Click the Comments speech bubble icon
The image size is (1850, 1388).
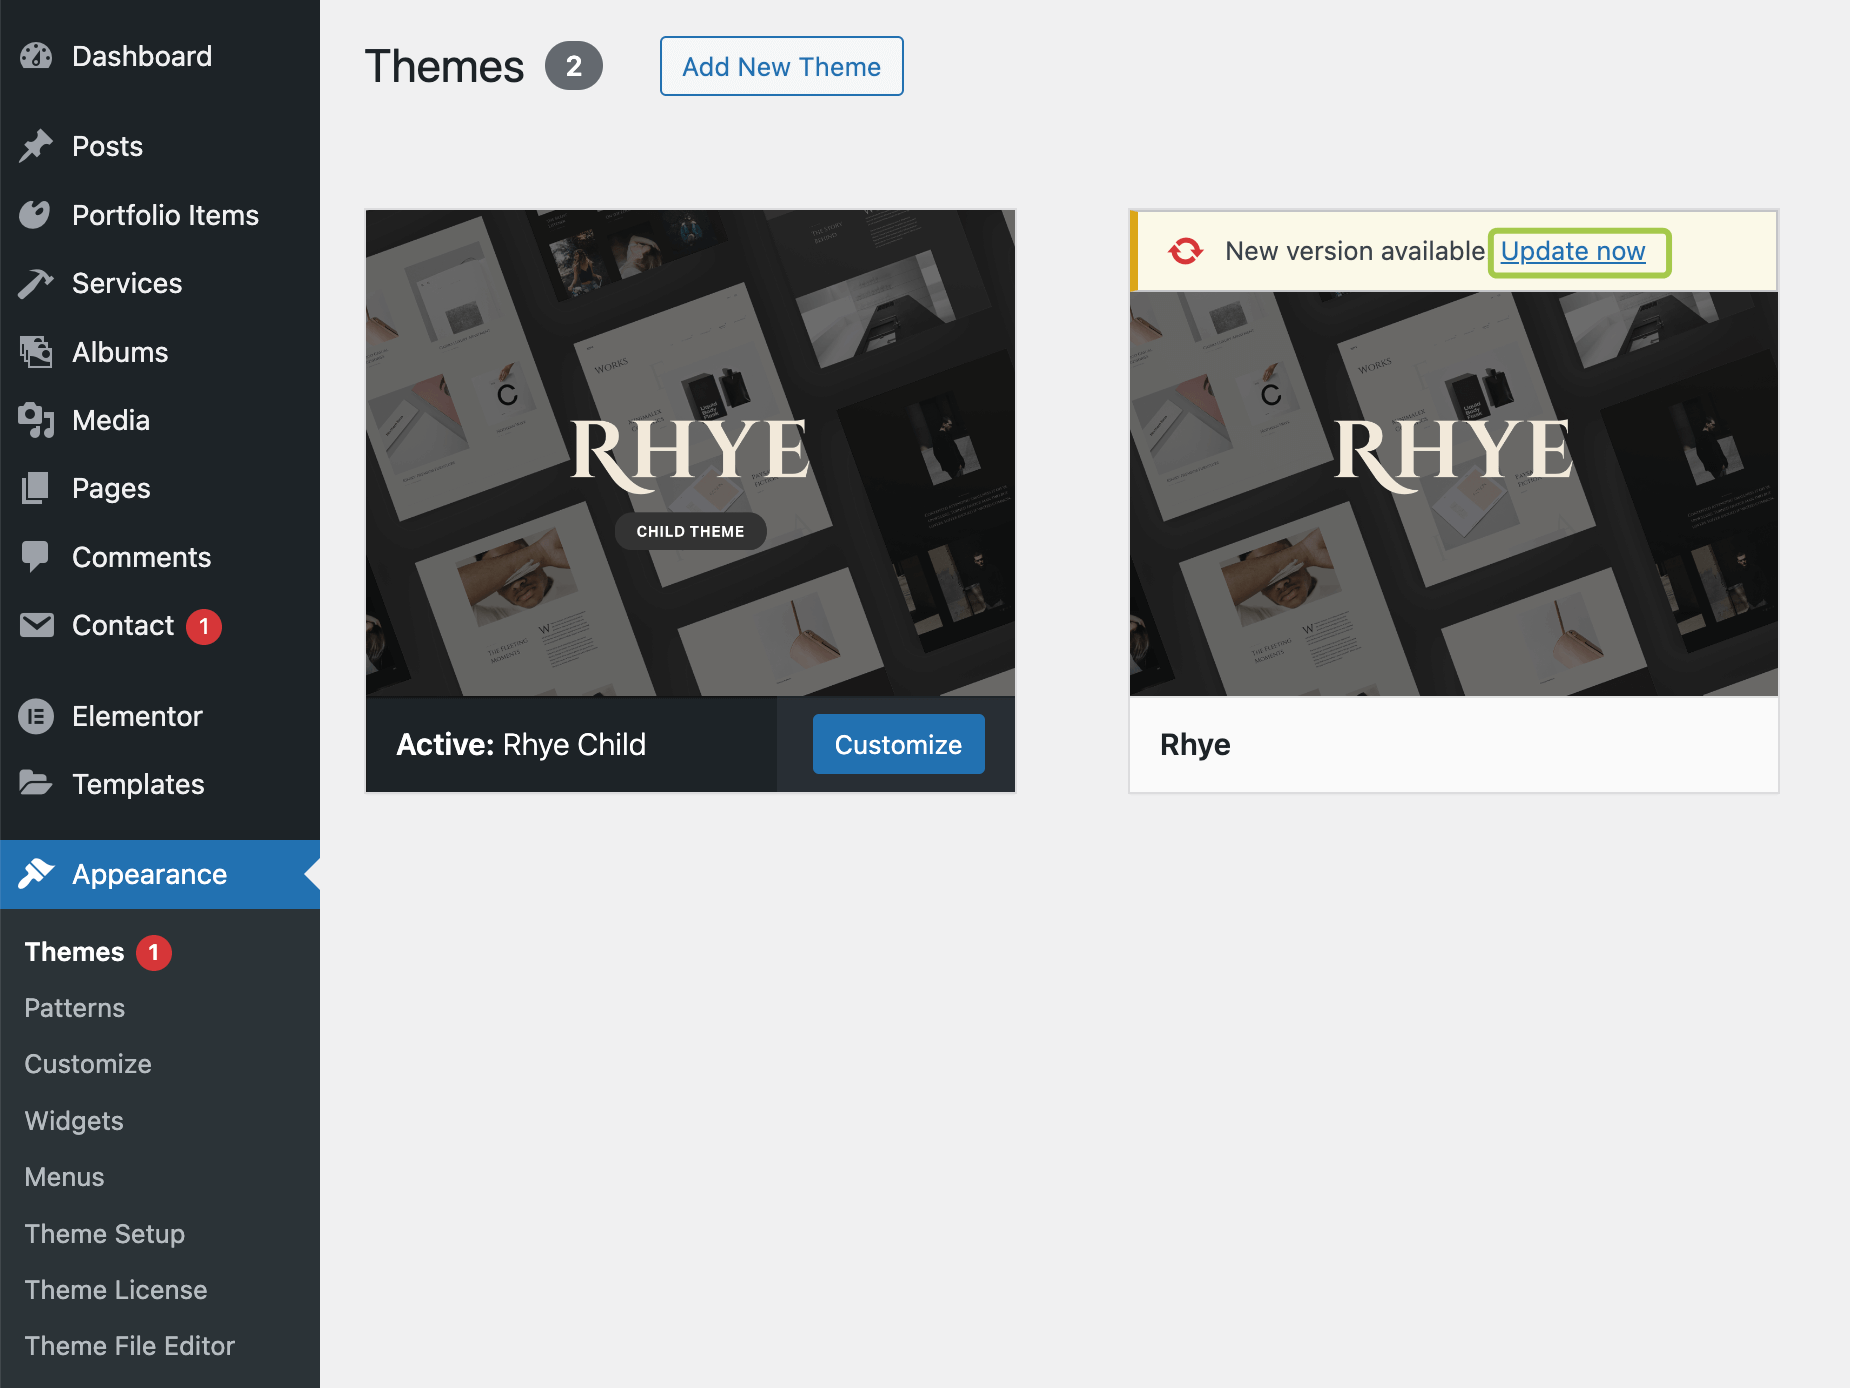36,557
